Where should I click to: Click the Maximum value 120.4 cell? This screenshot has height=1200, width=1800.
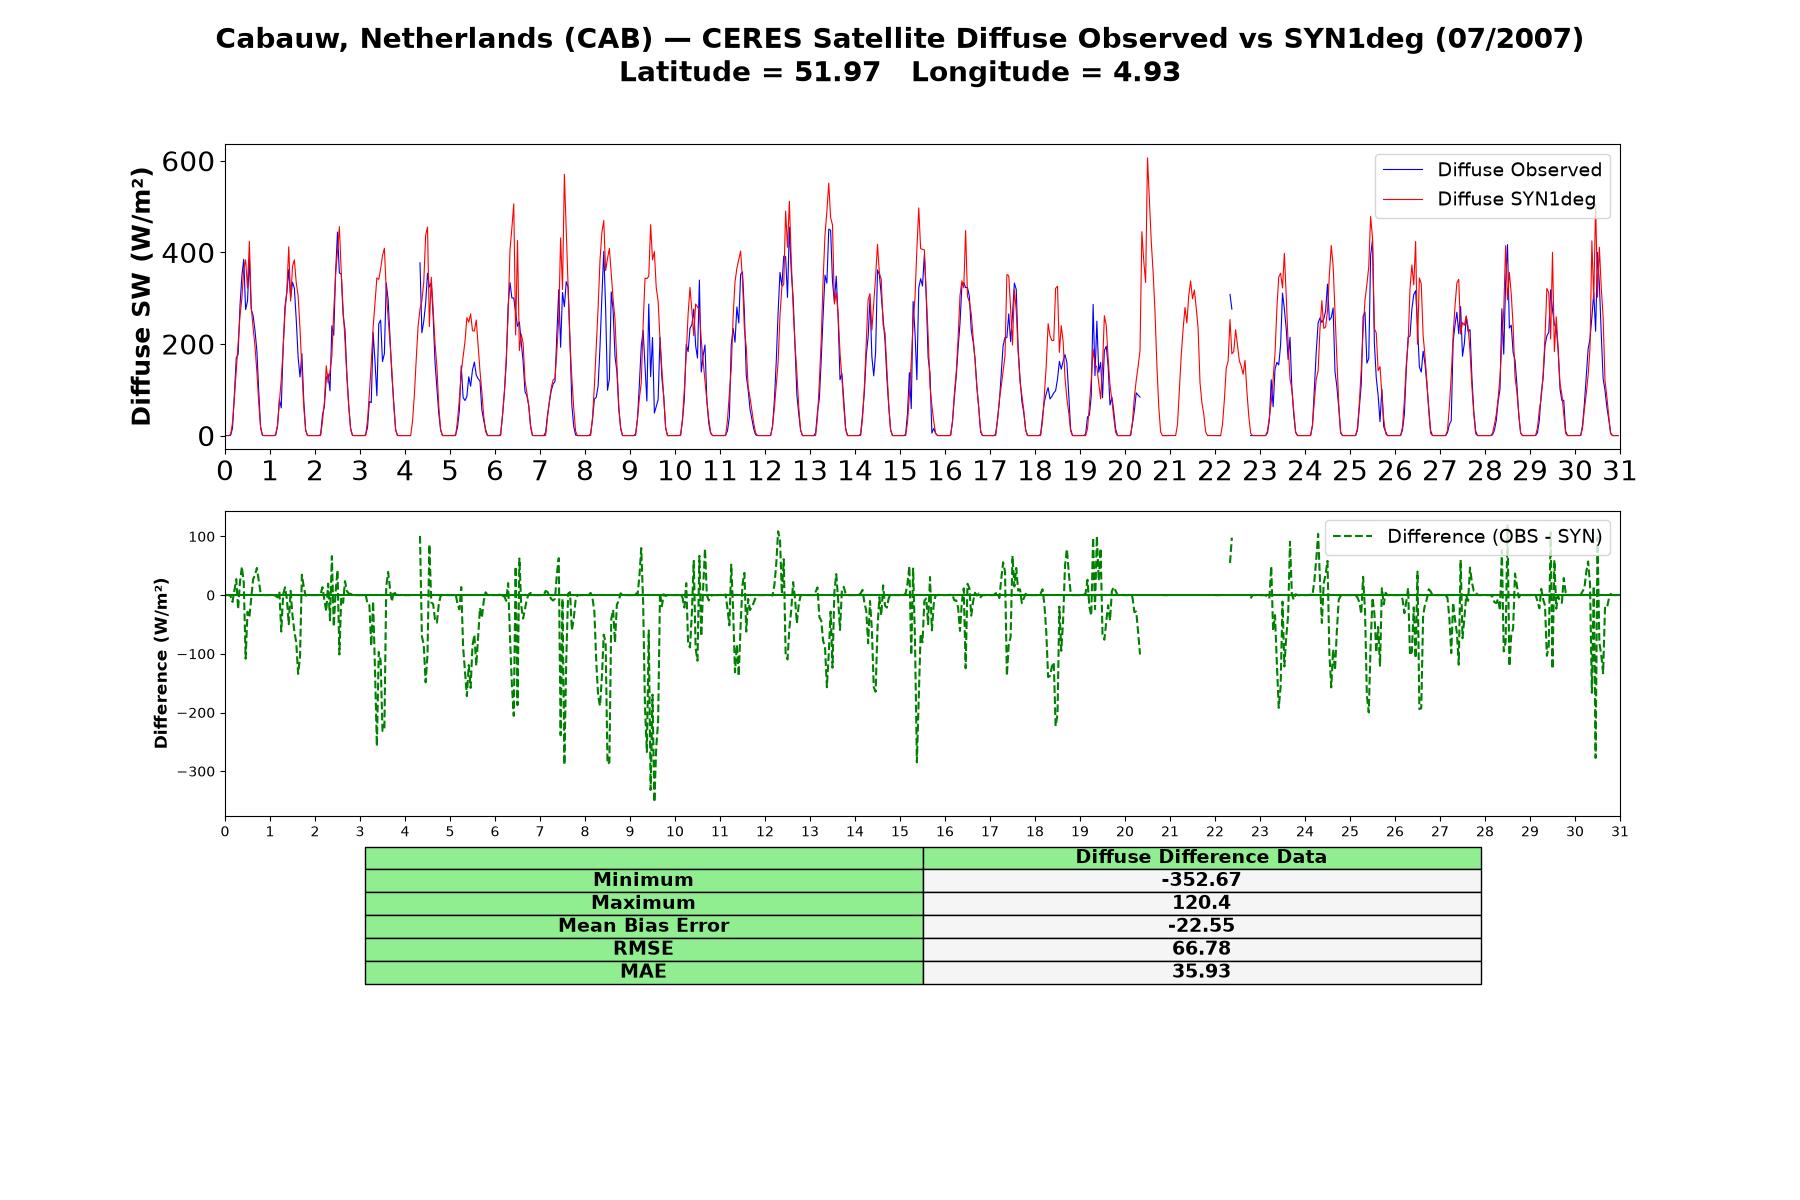(1202, 903)
